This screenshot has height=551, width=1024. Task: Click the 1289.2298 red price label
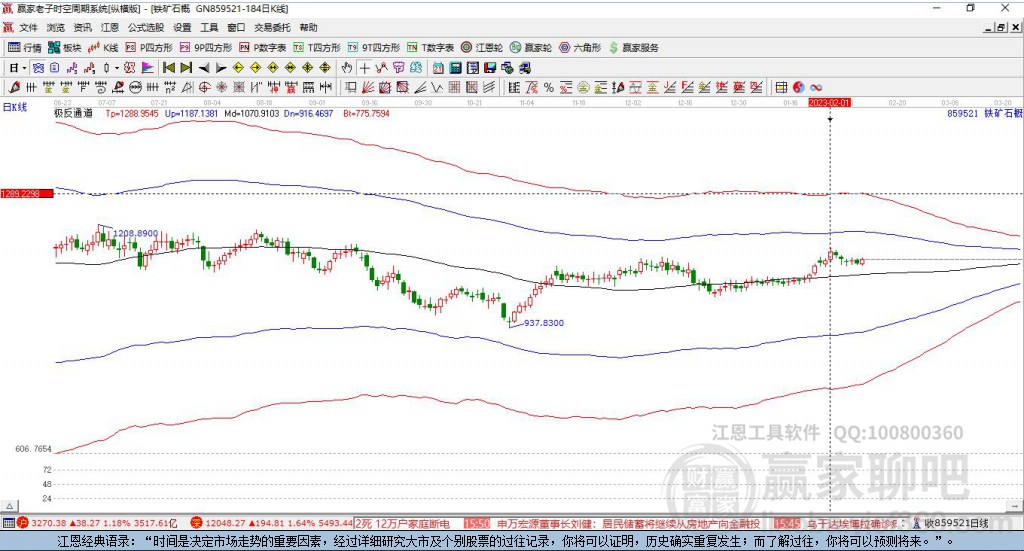pyautogui.click(x=27, y=194)
